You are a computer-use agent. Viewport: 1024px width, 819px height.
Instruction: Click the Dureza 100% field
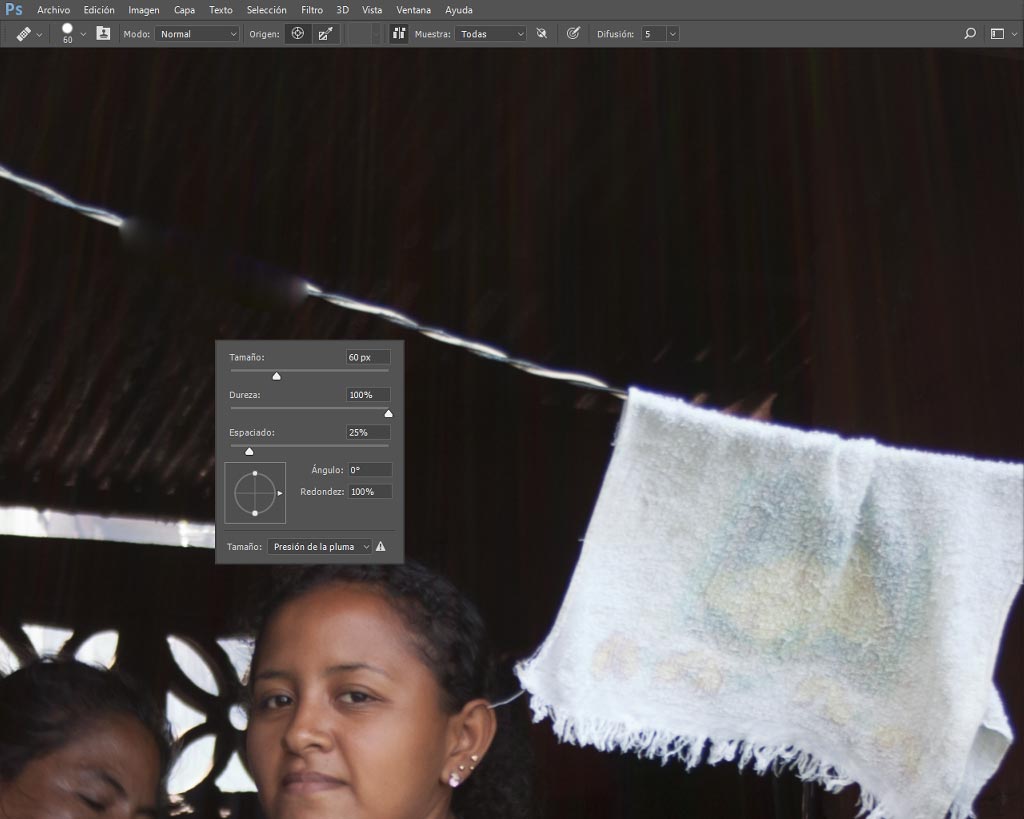click(x=368, y=394)
